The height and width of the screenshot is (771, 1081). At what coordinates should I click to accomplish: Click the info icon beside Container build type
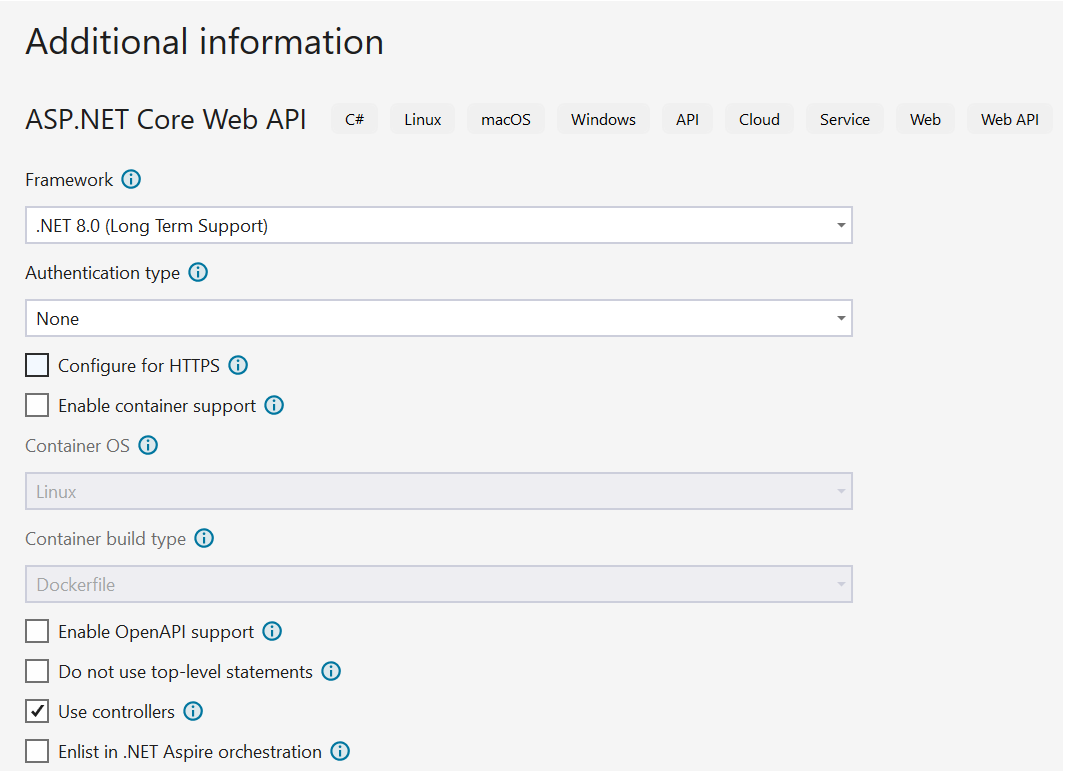pyautogui.click(x=204, y=538)
